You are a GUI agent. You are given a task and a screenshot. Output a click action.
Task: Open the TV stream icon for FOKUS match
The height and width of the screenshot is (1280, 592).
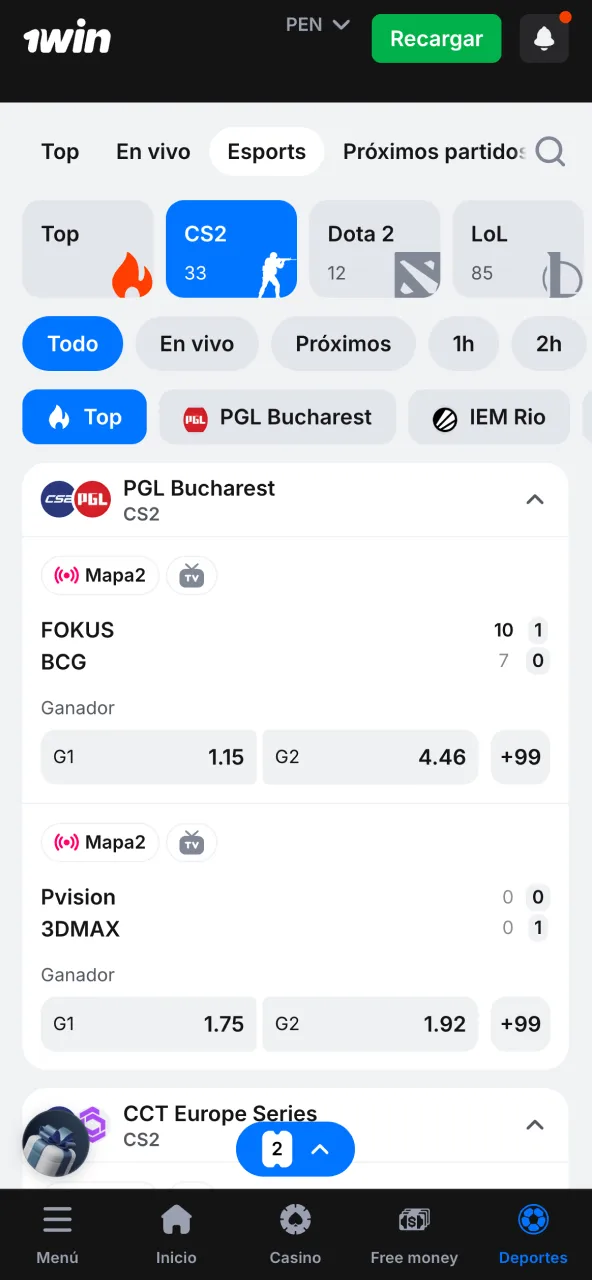pyautogui.click(x=191, y=575)
